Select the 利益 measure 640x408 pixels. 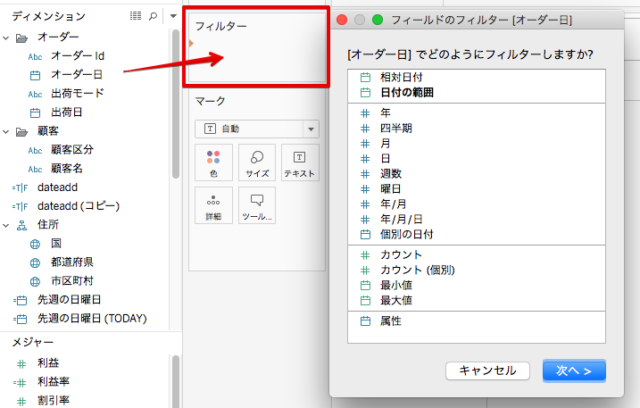tap(48, 363)
